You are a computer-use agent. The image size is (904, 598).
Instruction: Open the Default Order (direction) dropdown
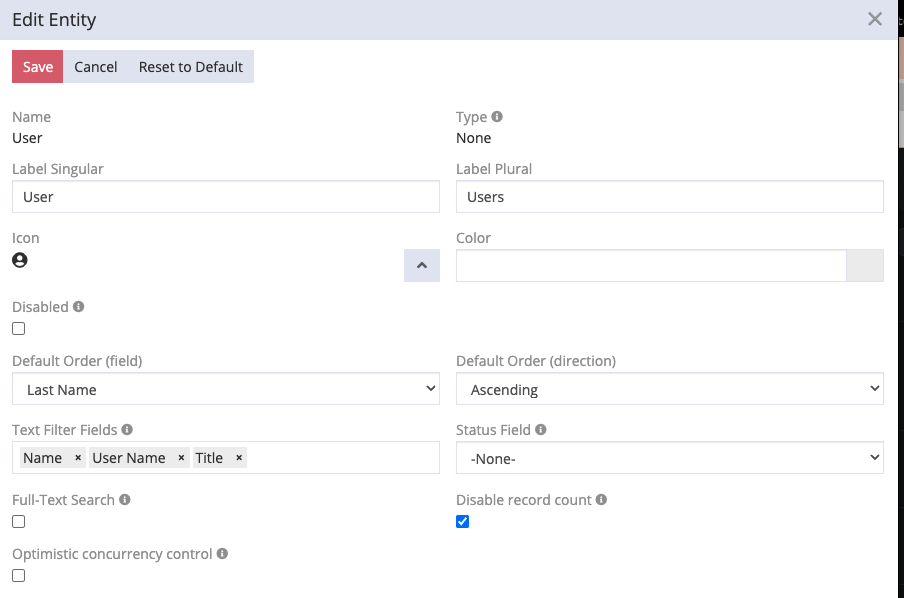[669, 388]
